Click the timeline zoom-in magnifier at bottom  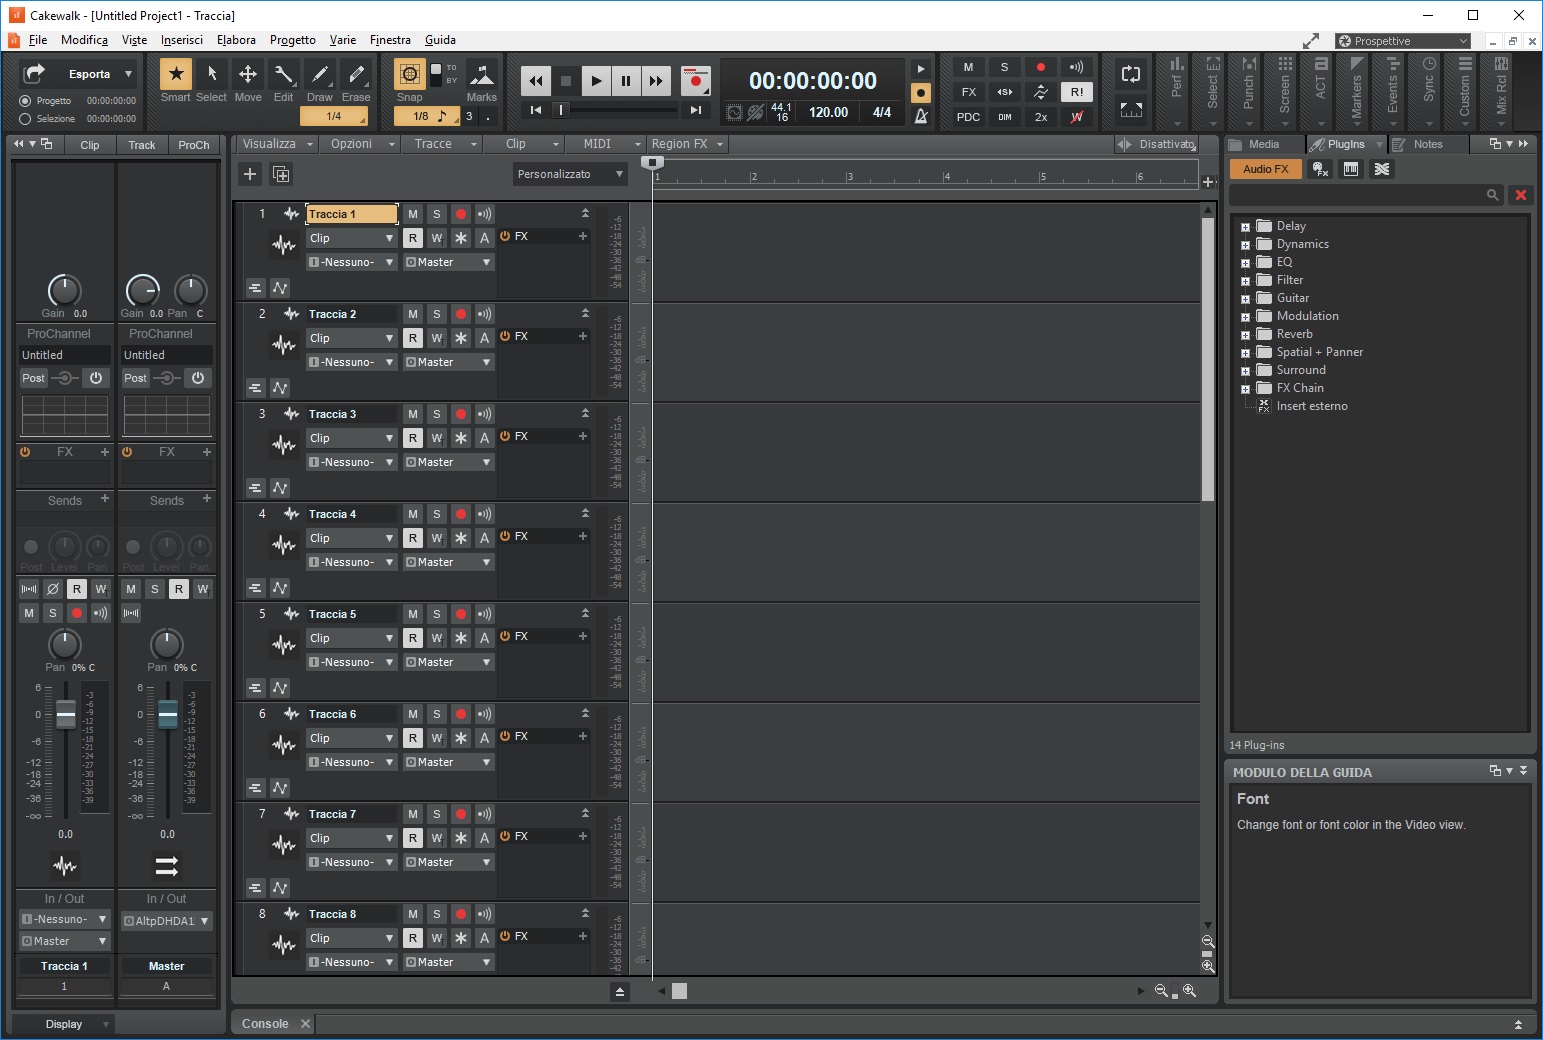click(1189, 991)
